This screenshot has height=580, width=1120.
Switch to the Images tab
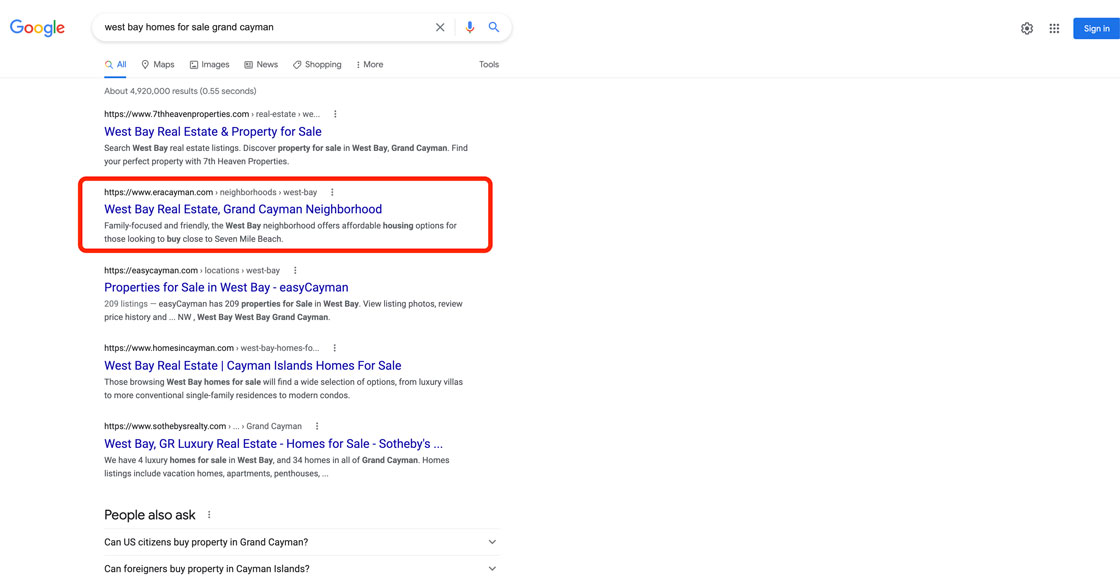point(209,64)
